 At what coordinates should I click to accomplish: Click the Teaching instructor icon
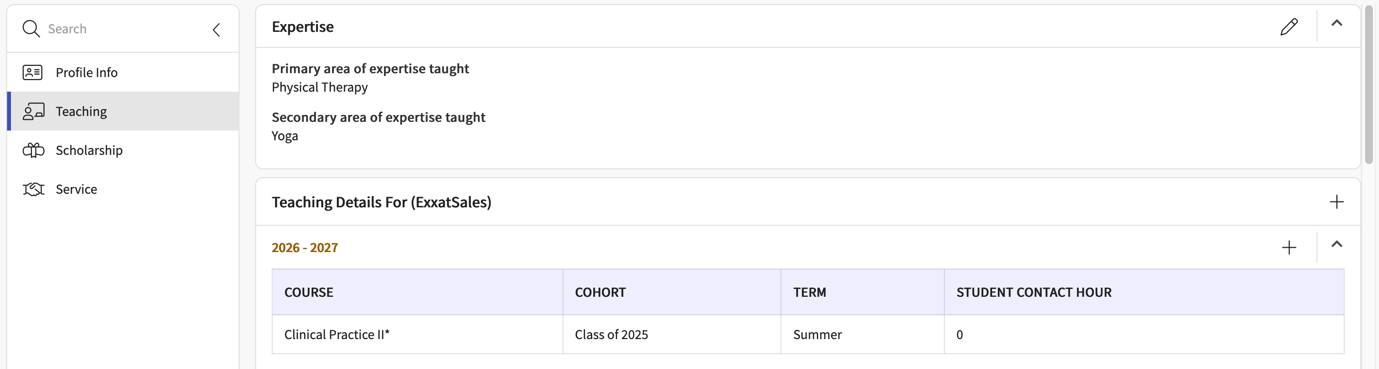click(33, 111)
